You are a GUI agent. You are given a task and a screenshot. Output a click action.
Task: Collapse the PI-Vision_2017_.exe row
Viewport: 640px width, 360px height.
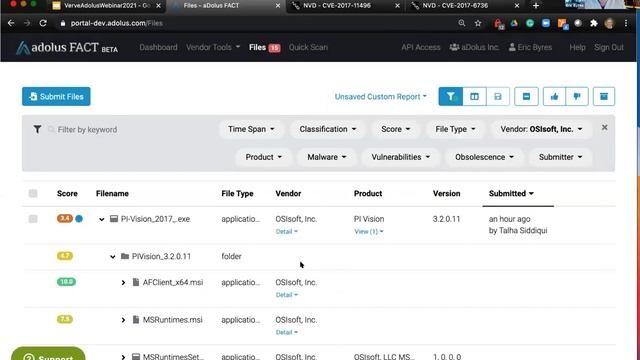[101, 220]
